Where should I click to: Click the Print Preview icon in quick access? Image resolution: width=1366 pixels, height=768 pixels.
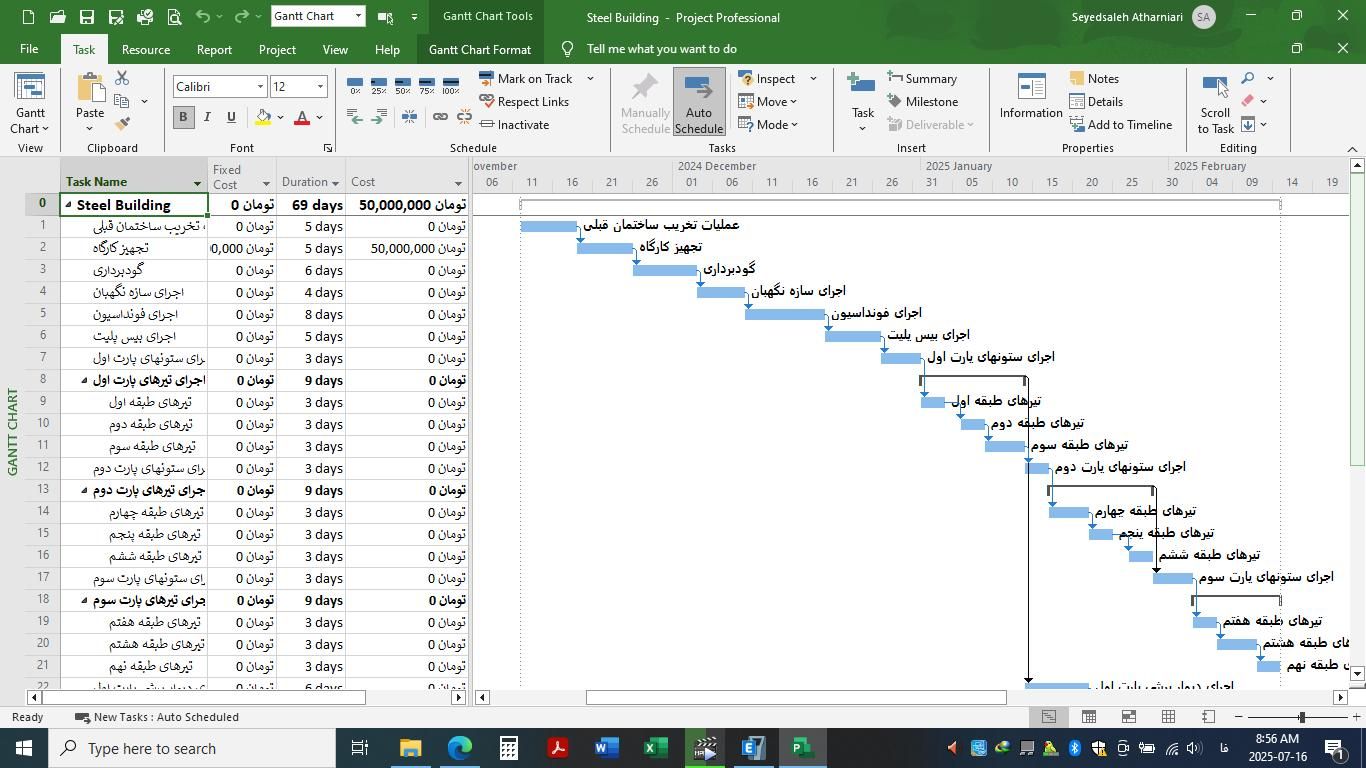174,17
